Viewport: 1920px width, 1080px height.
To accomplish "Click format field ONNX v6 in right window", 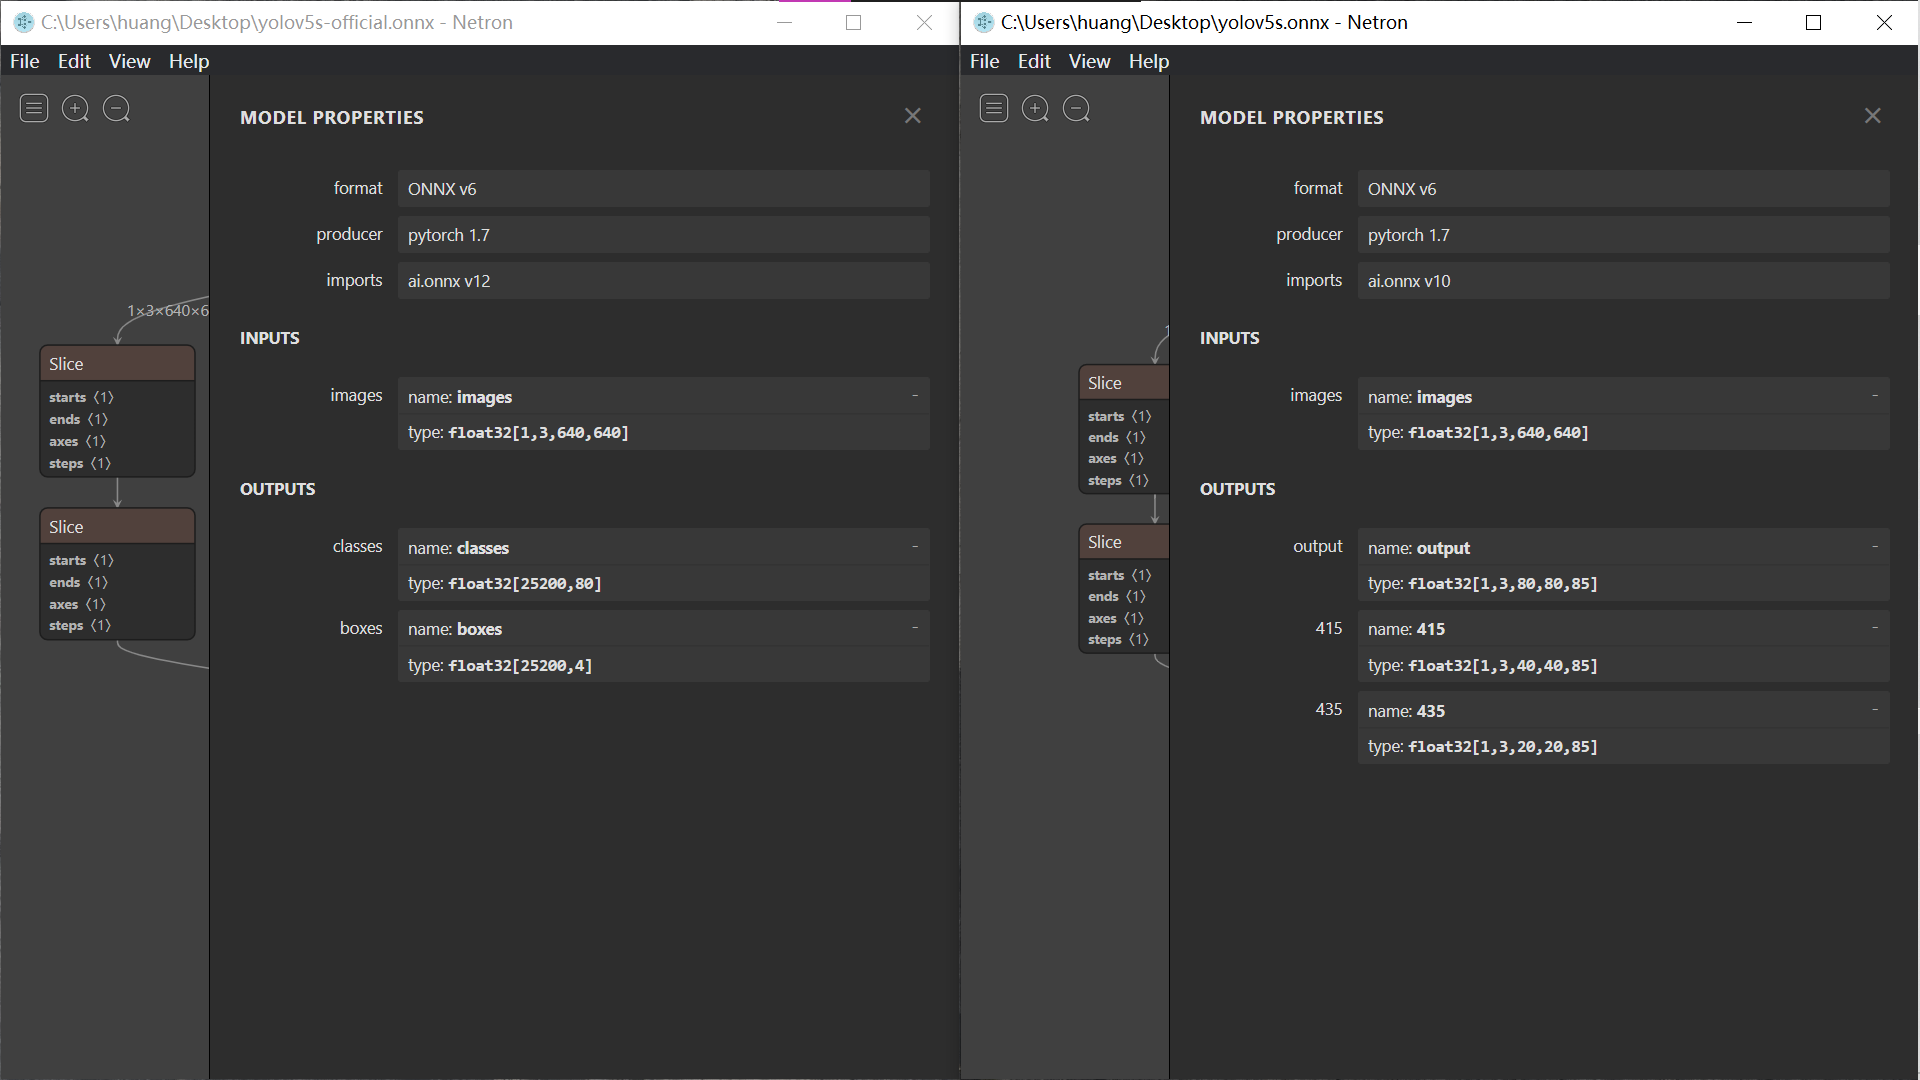I will (1624, 189).
